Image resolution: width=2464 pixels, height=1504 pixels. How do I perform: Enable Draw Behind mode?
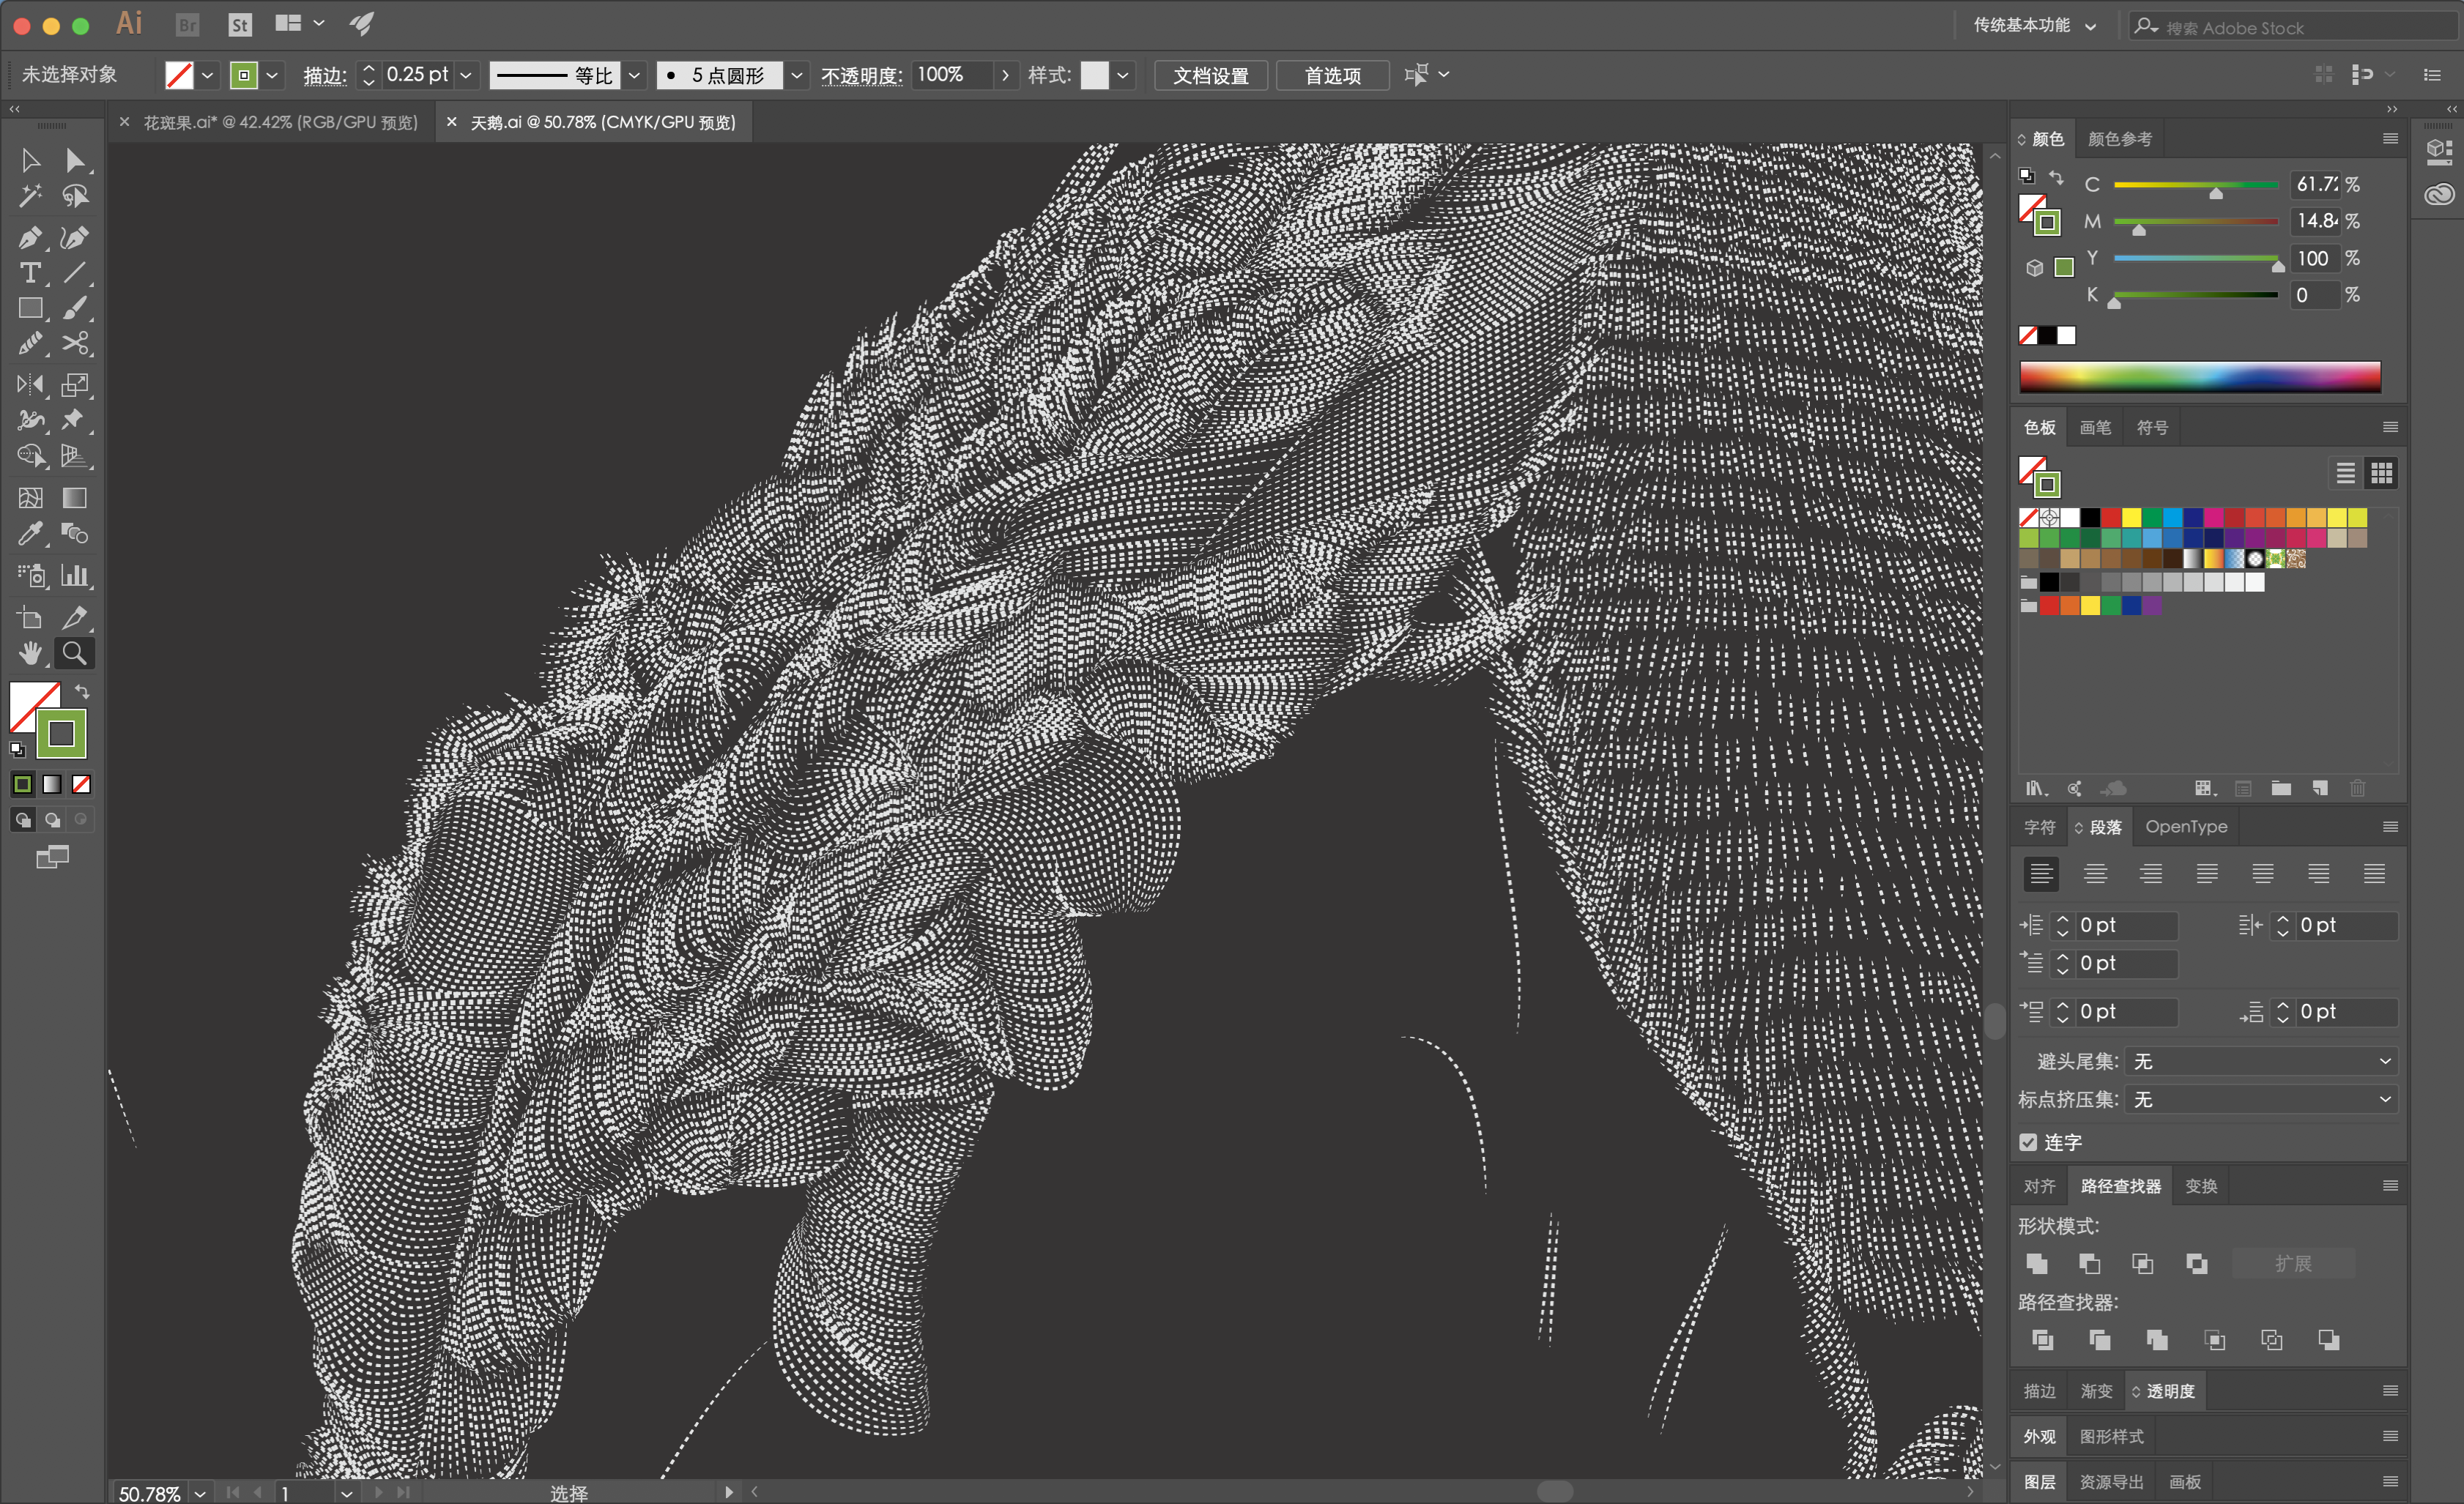pos(52,820)
